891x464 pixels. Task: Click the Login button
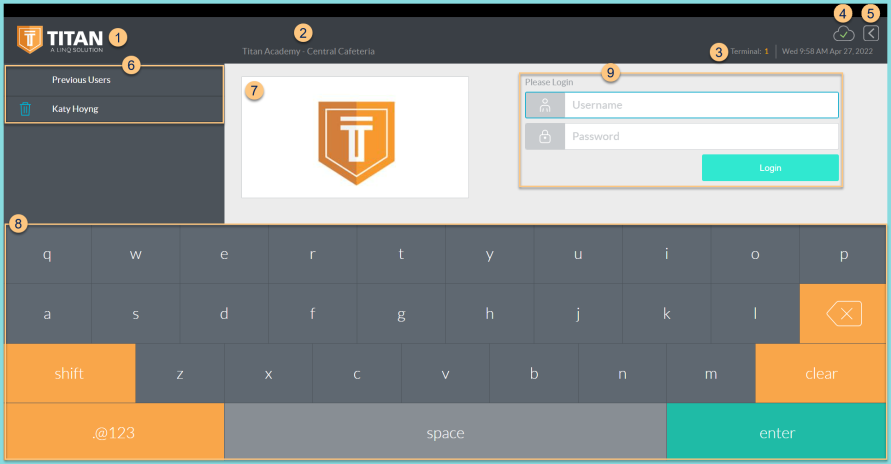tap(770, 168)
